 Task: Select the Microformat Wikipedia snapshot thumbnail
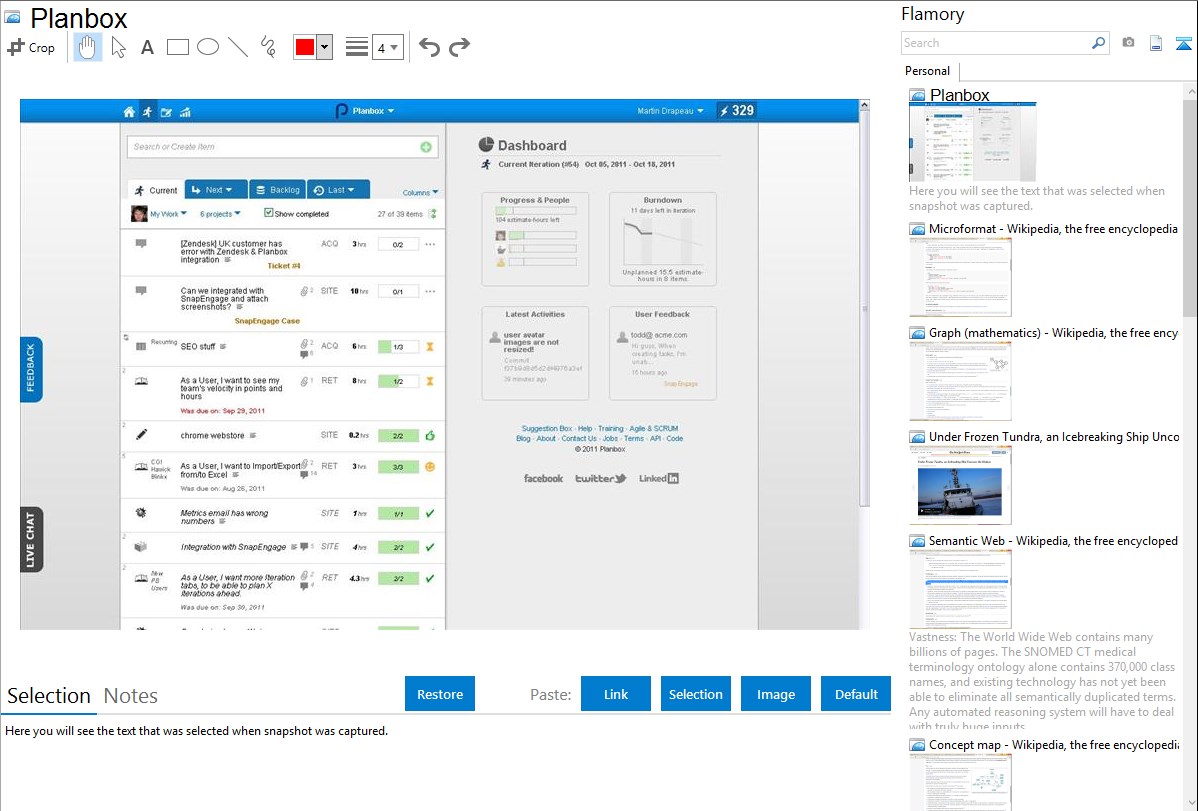[960, 277]
